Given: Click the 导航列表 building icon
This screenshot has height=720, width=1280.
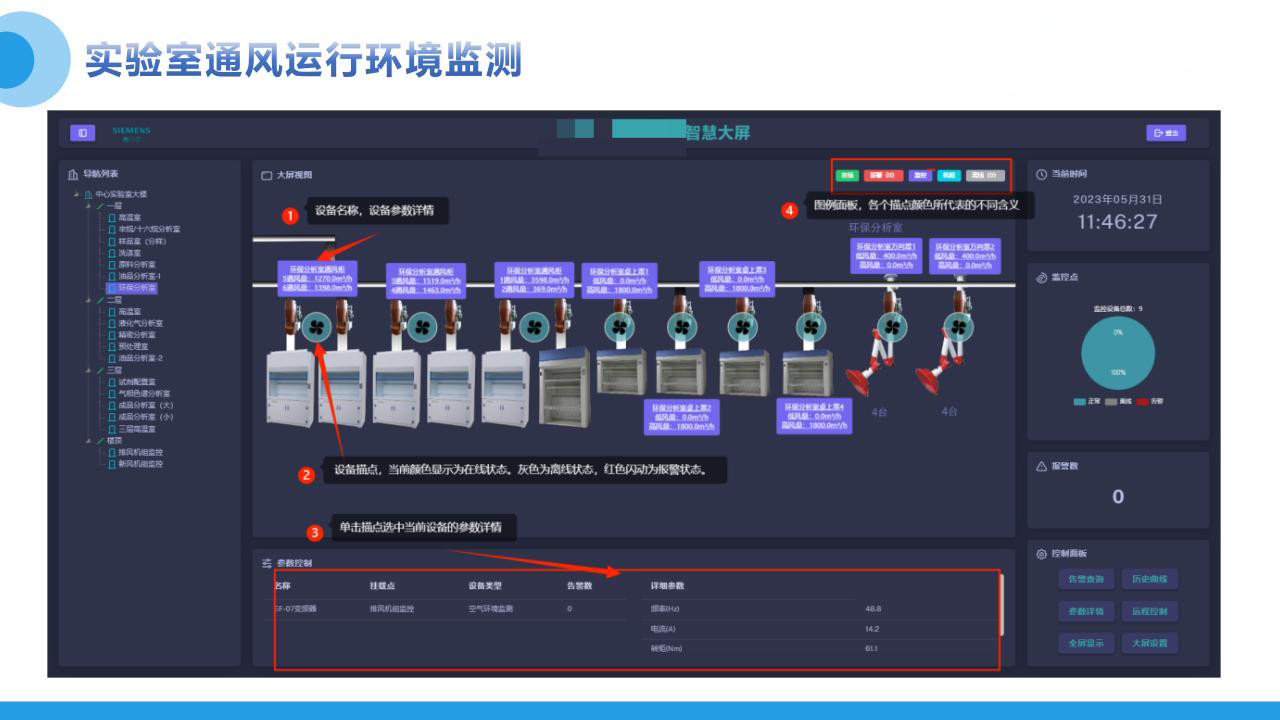Looking at the screenshot, I should [x=73, y=174].
